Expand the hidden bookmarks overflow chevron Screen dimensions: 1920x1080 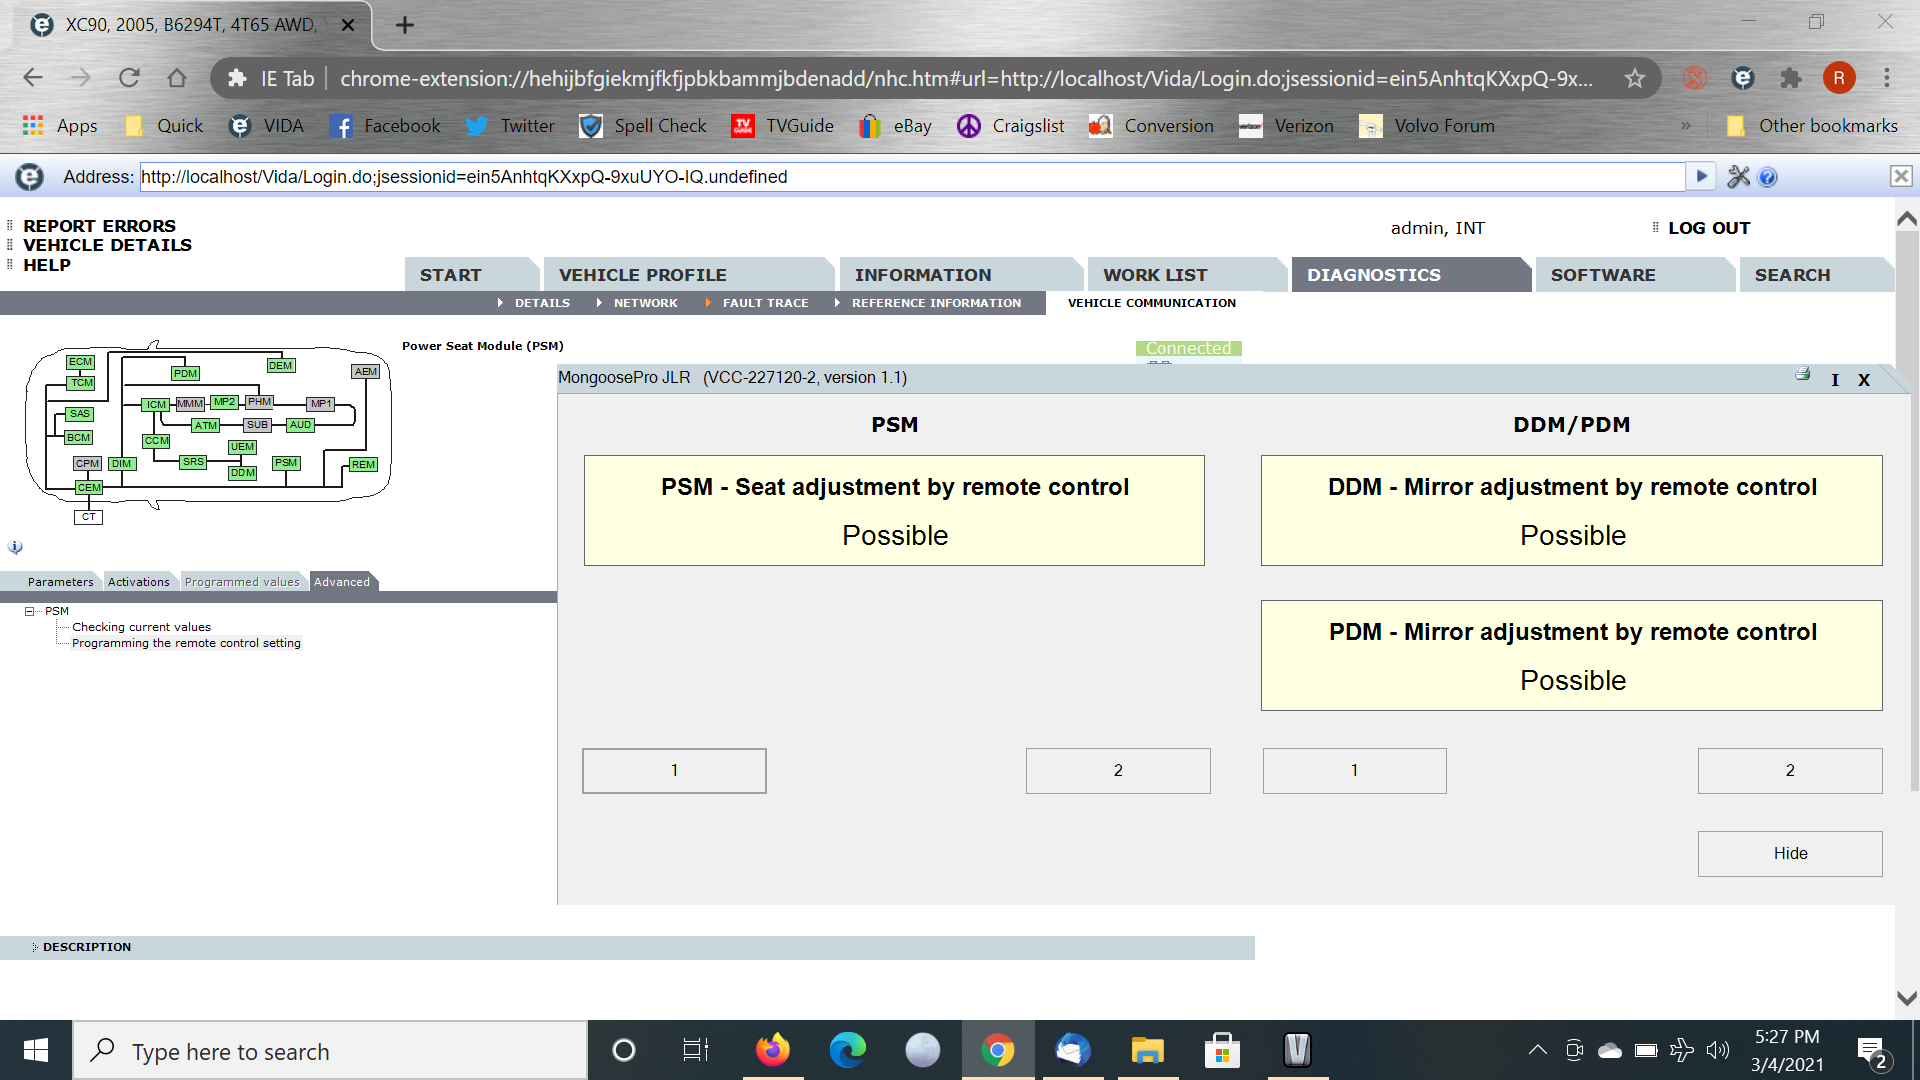1686,126
